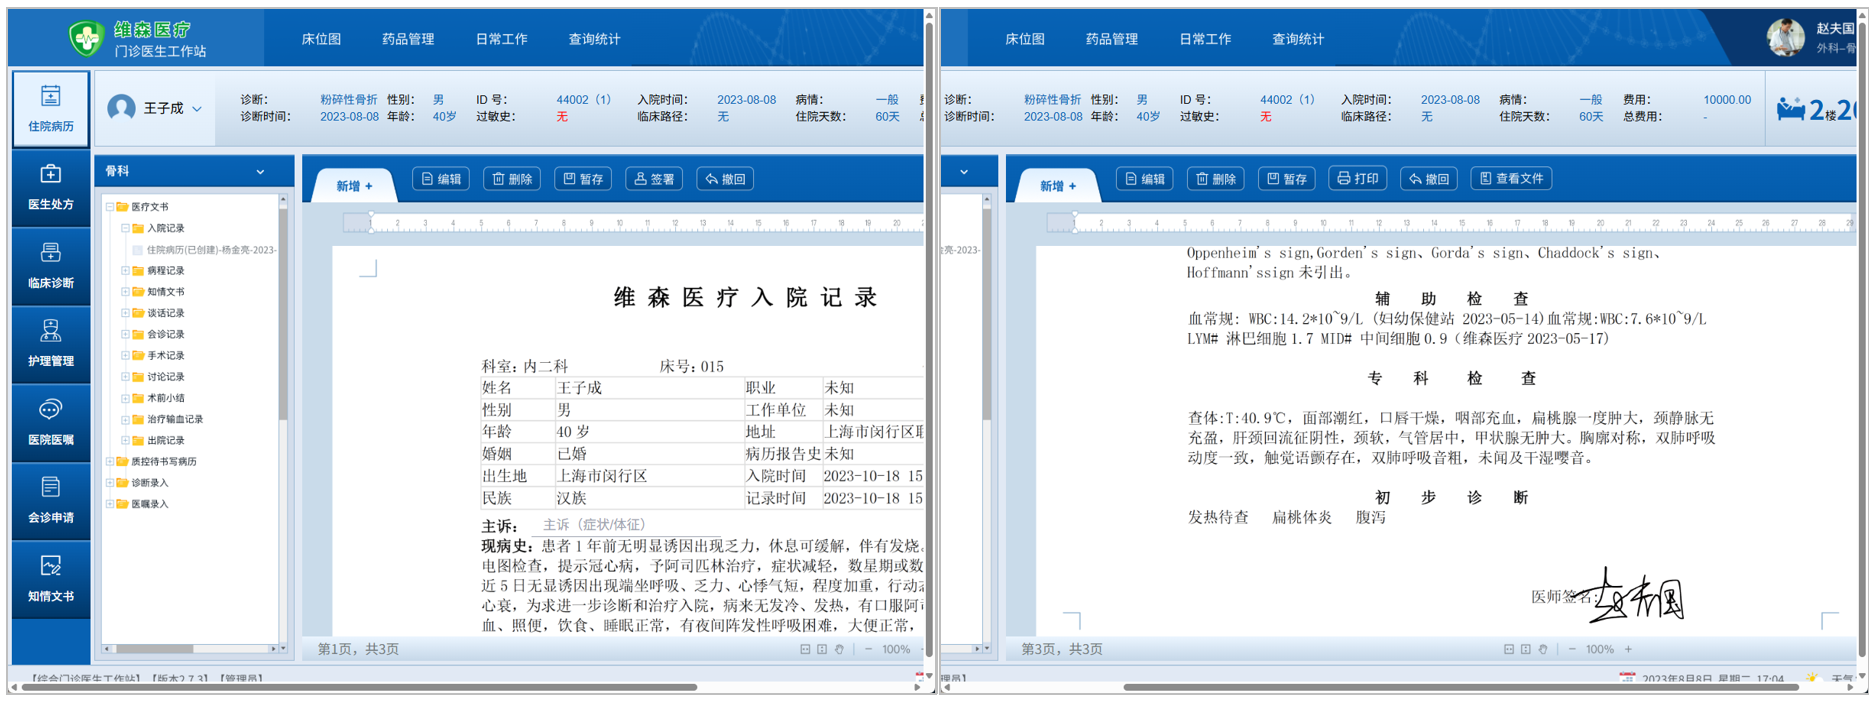Click the 查看文件 view file button
The height and width of the screenshot is (701, 1876).
pos(1510,179)
